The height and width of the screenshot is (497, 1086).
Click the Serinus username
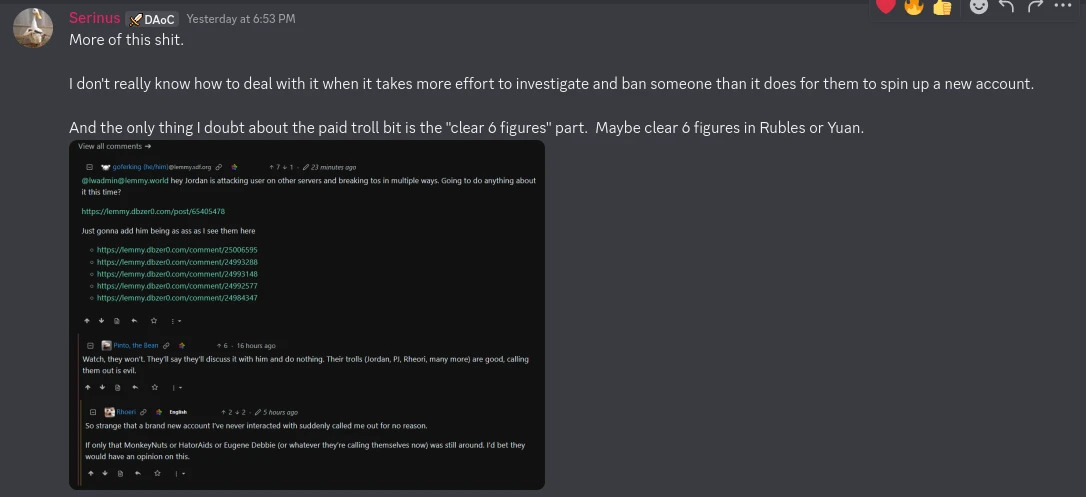(x=94, y=19)
